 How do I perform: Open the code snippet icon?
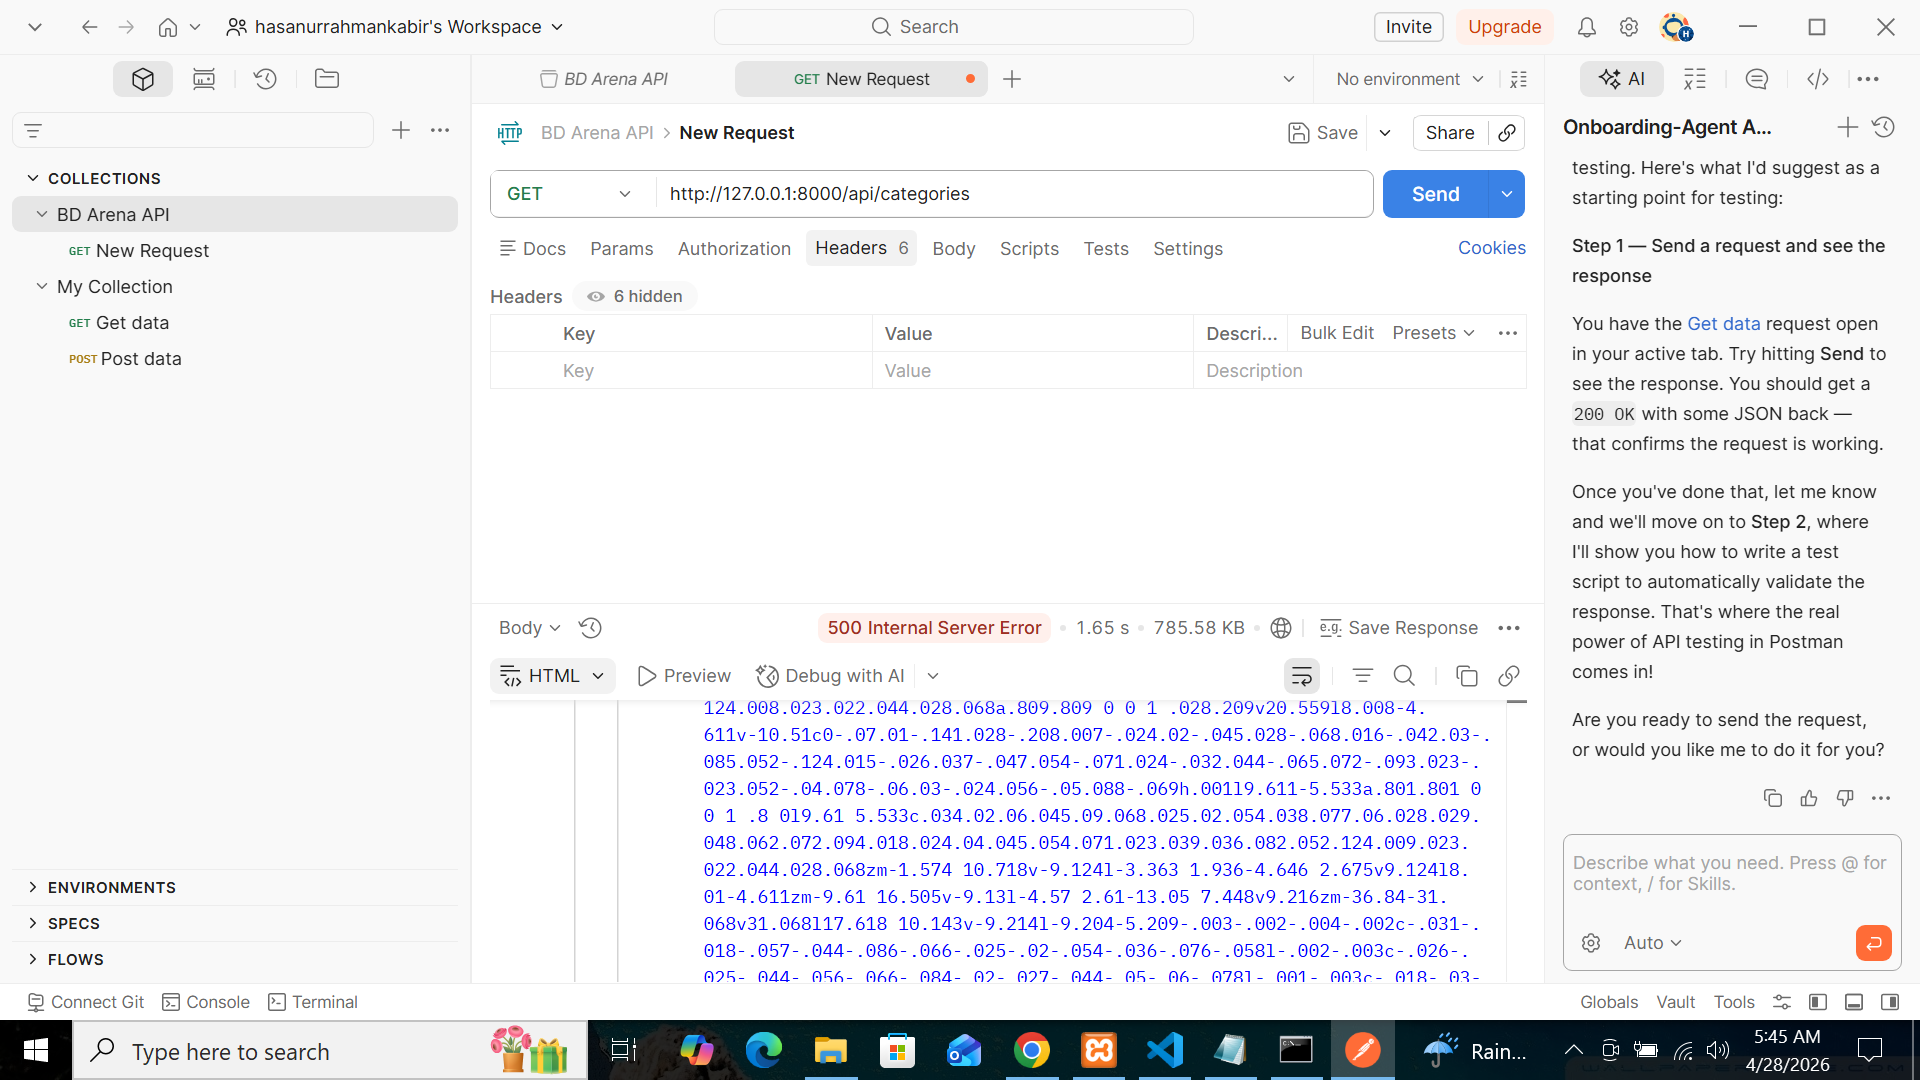(1818, 79)
